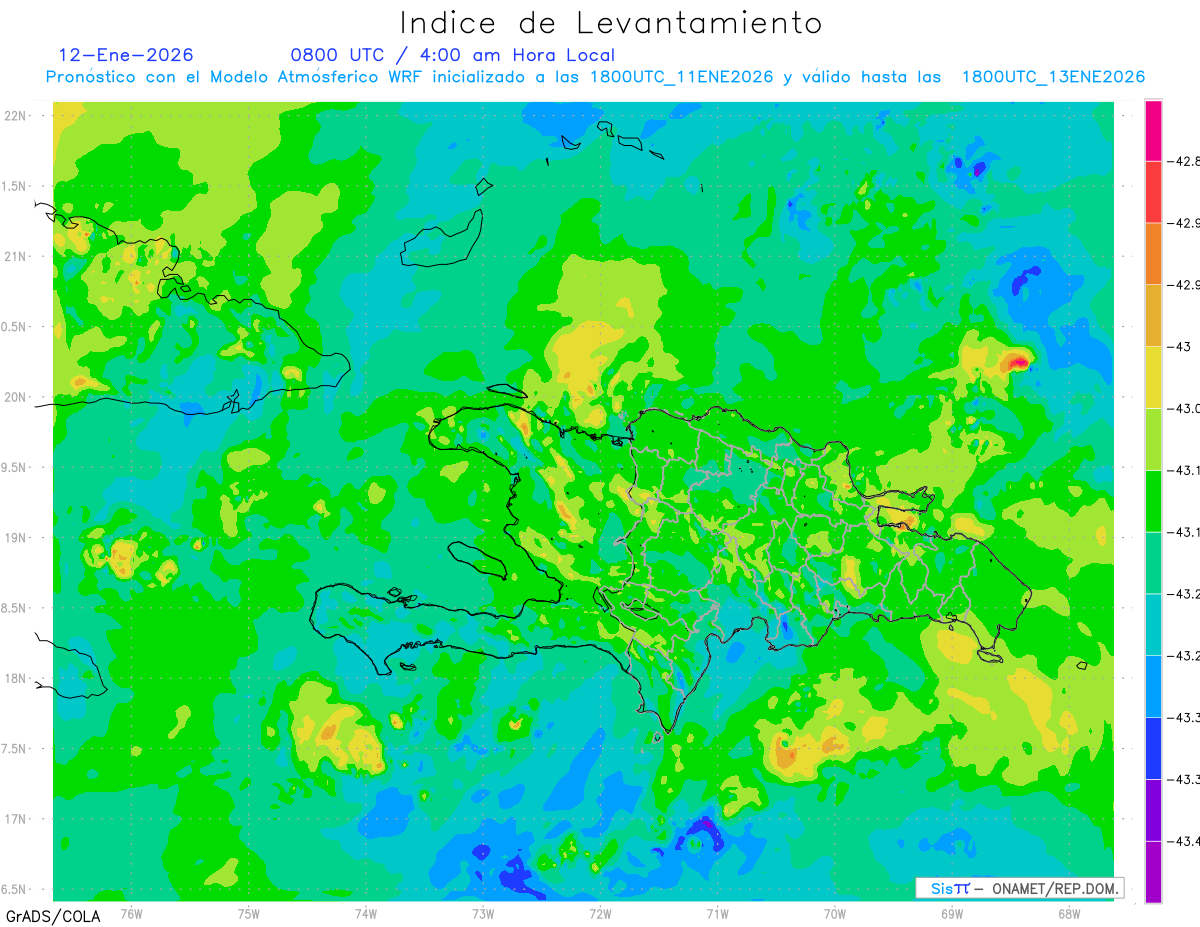Screen dimensions: 1200x927
Task: Click the magenta swatch at the legend top
Action: (1153, 130)
